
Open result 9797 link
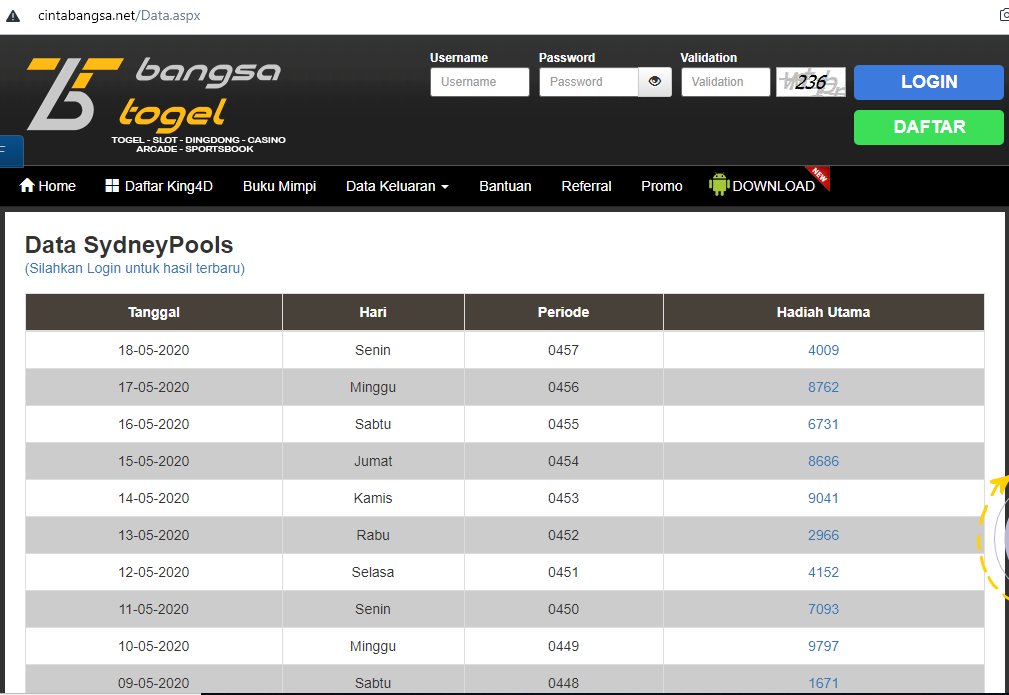(823, 646)
